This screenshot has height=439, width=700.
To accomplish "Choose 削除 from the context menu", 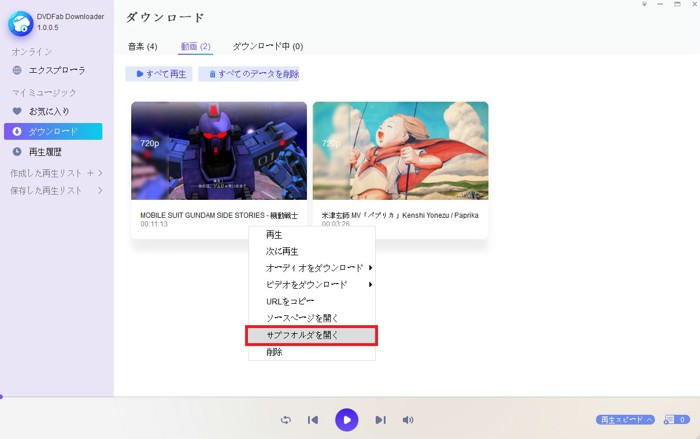I will [312, 352].
